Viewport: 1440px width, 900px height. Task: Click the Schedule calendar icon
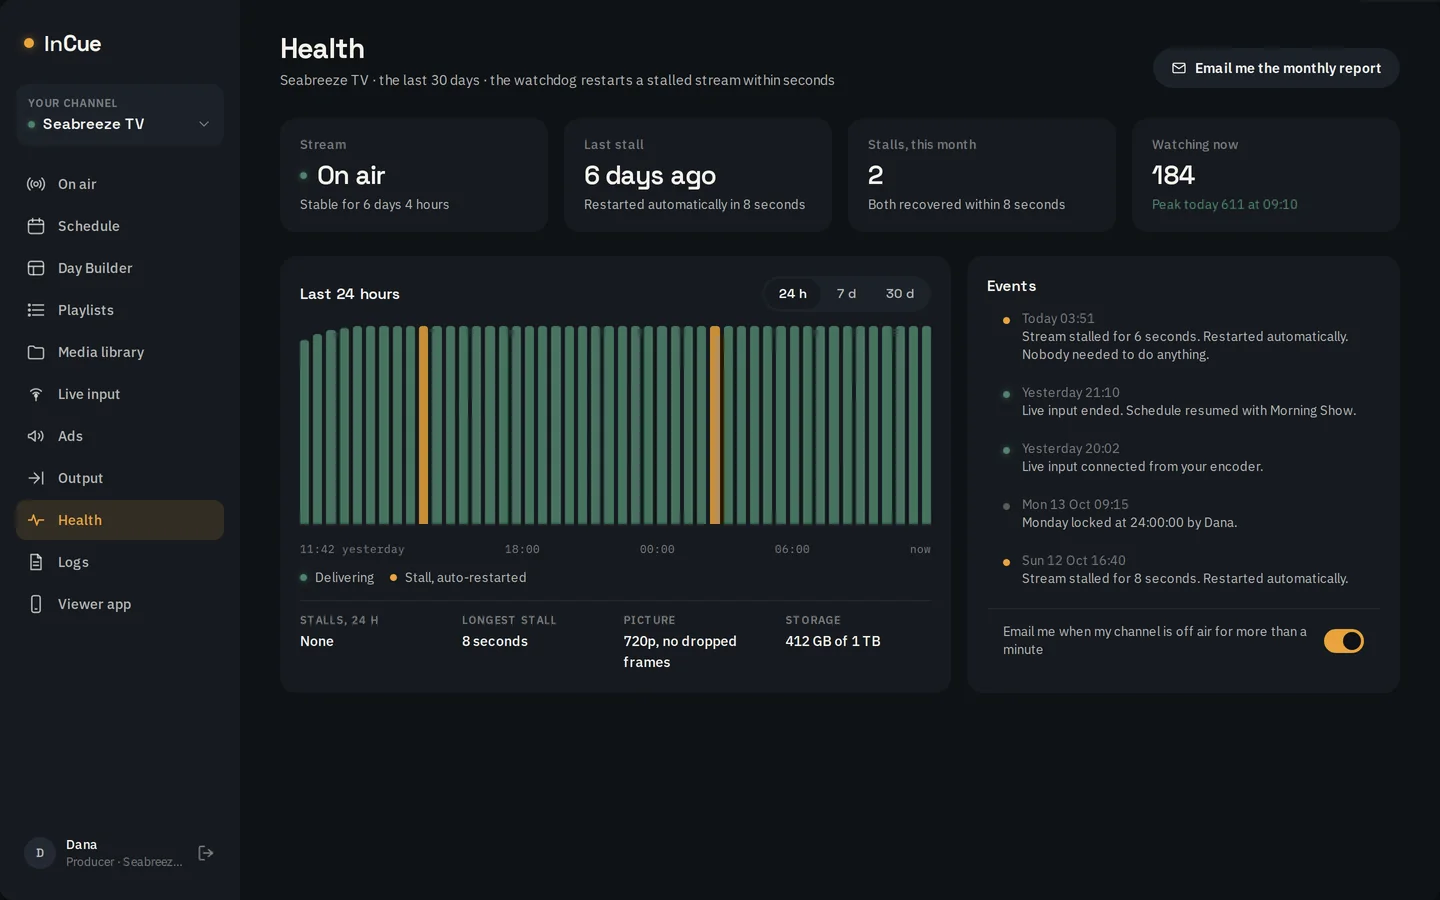coord(36,226)
